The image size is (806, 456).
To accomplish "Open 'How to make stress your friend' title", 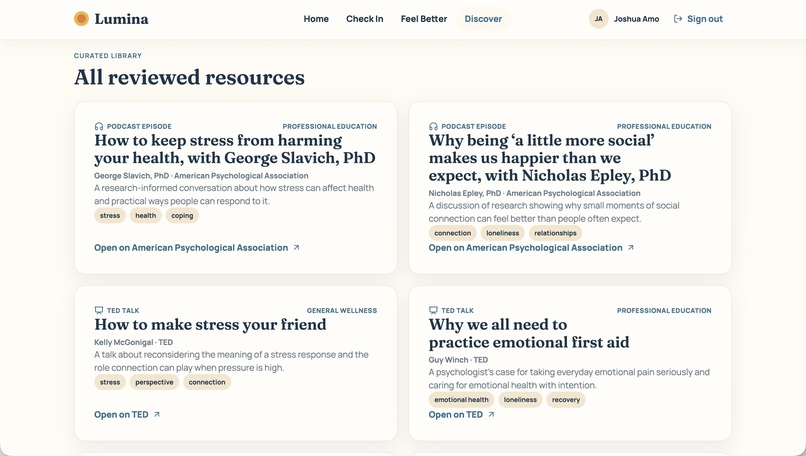I will [x=210, y=324].
